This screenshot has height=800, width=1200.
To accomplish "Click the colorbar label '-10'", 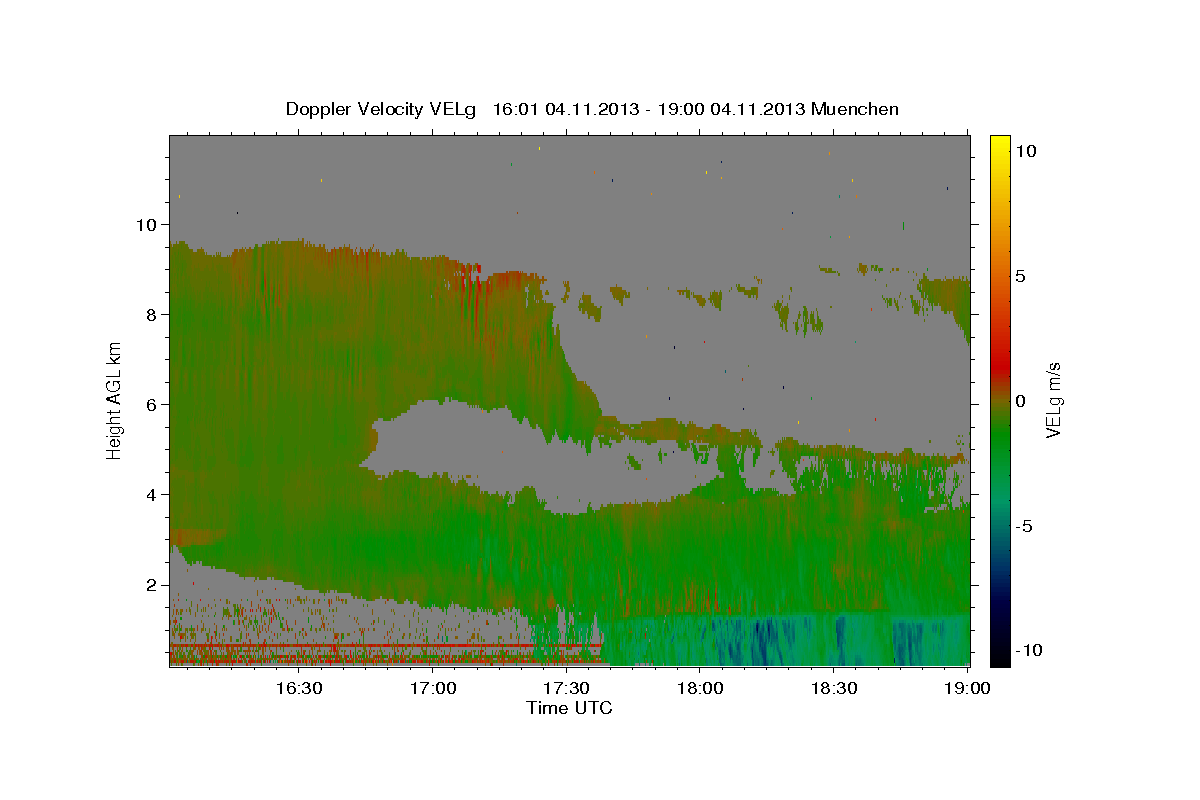I will pyautogui.click(x=1029, y=651).
